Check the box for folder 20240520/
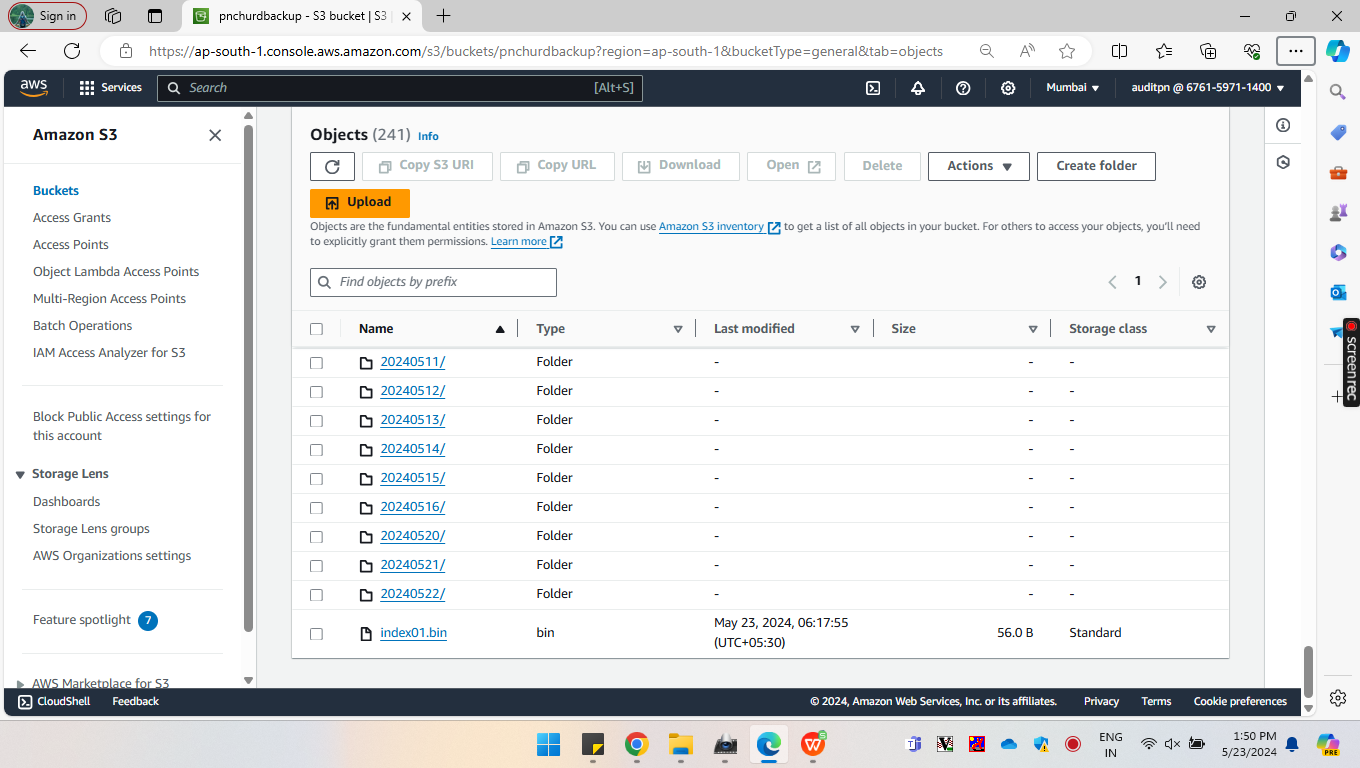1360x768 pixels. pos(317,536)
